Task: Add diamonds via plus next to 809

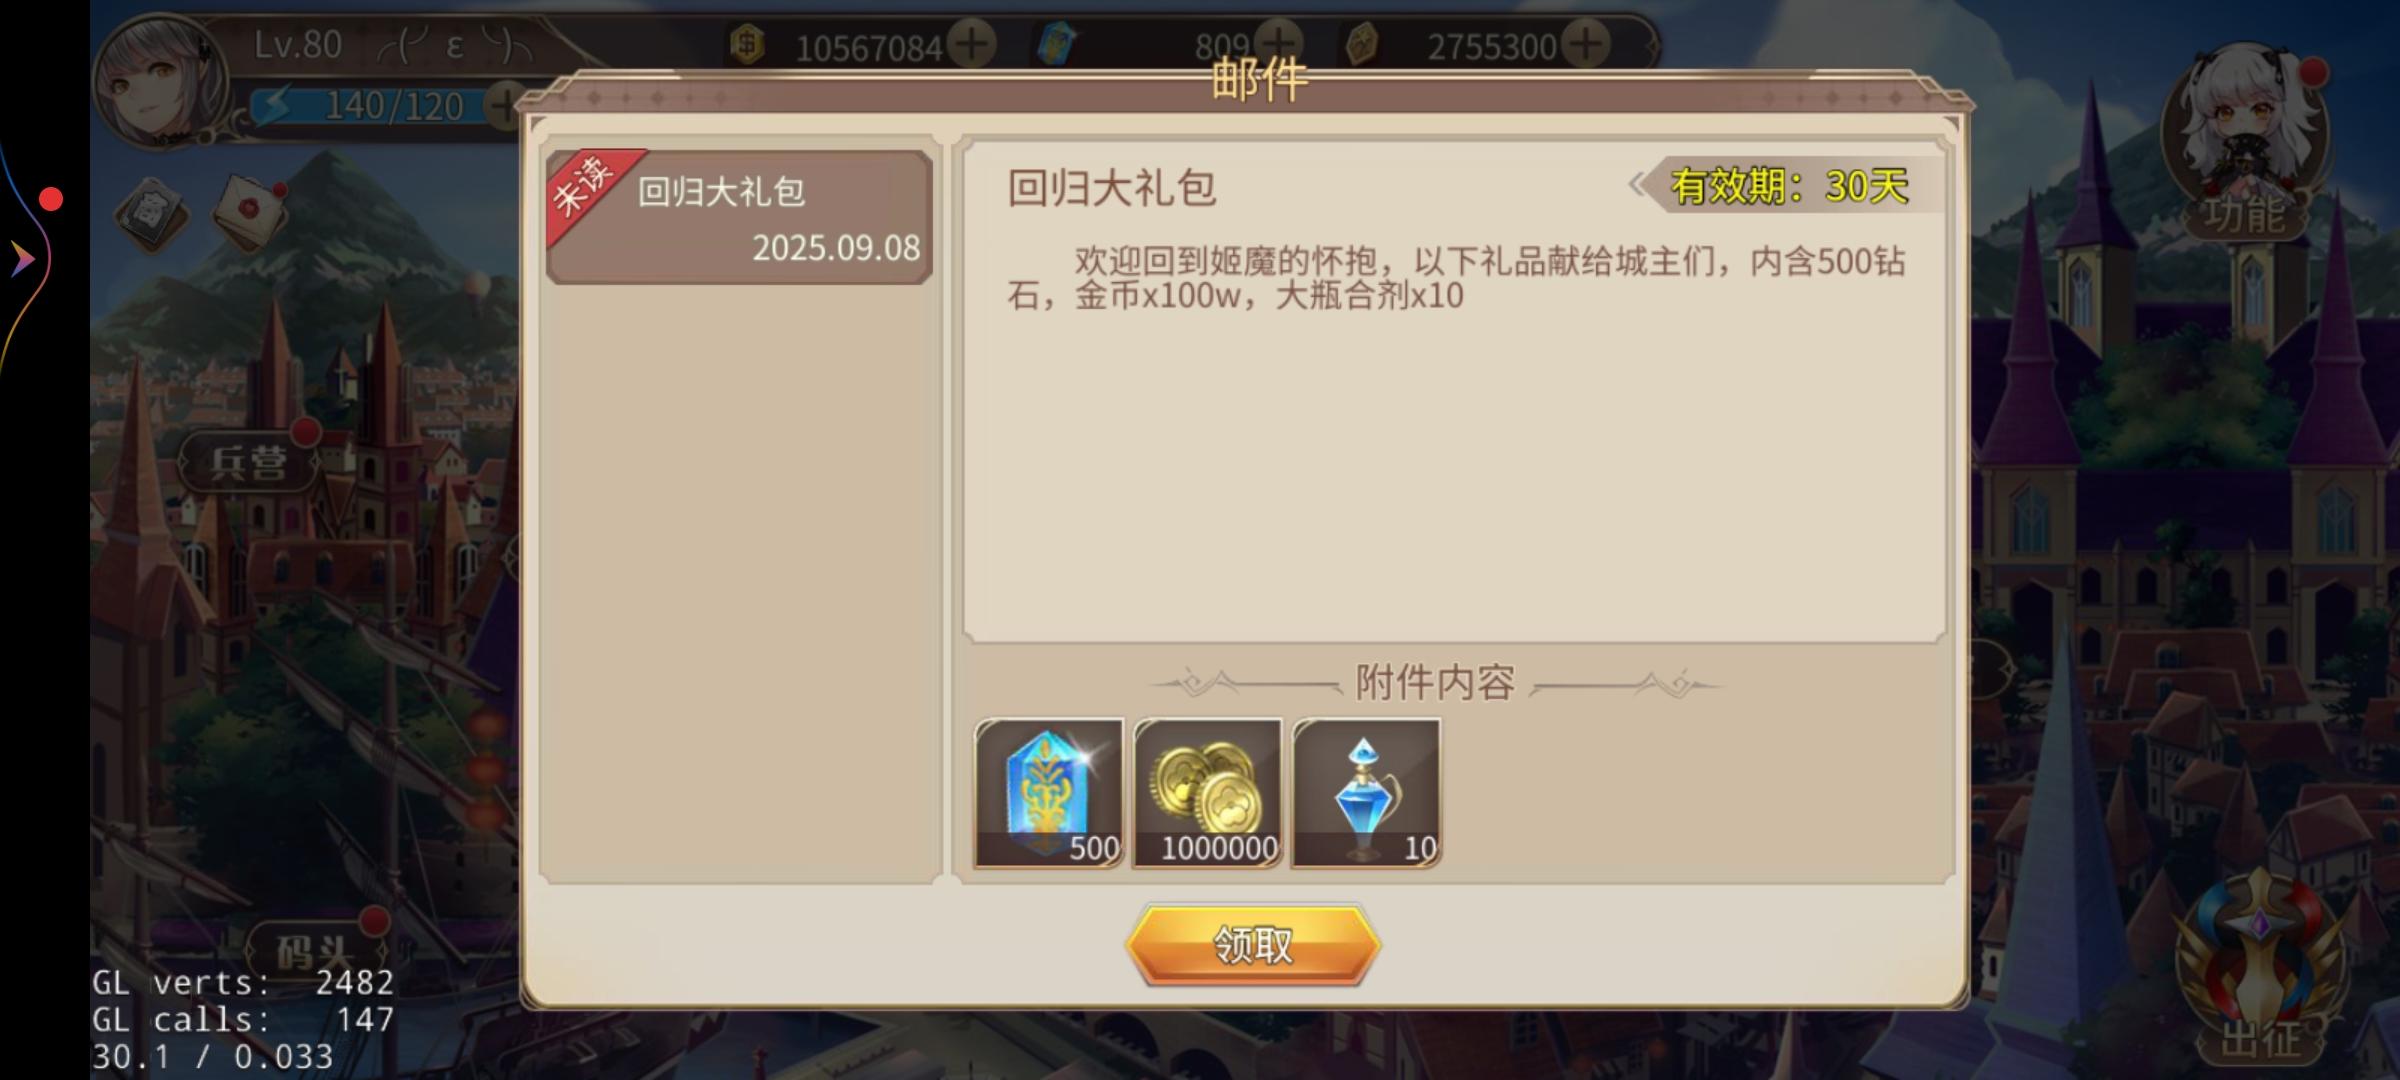Action: 1278,44
